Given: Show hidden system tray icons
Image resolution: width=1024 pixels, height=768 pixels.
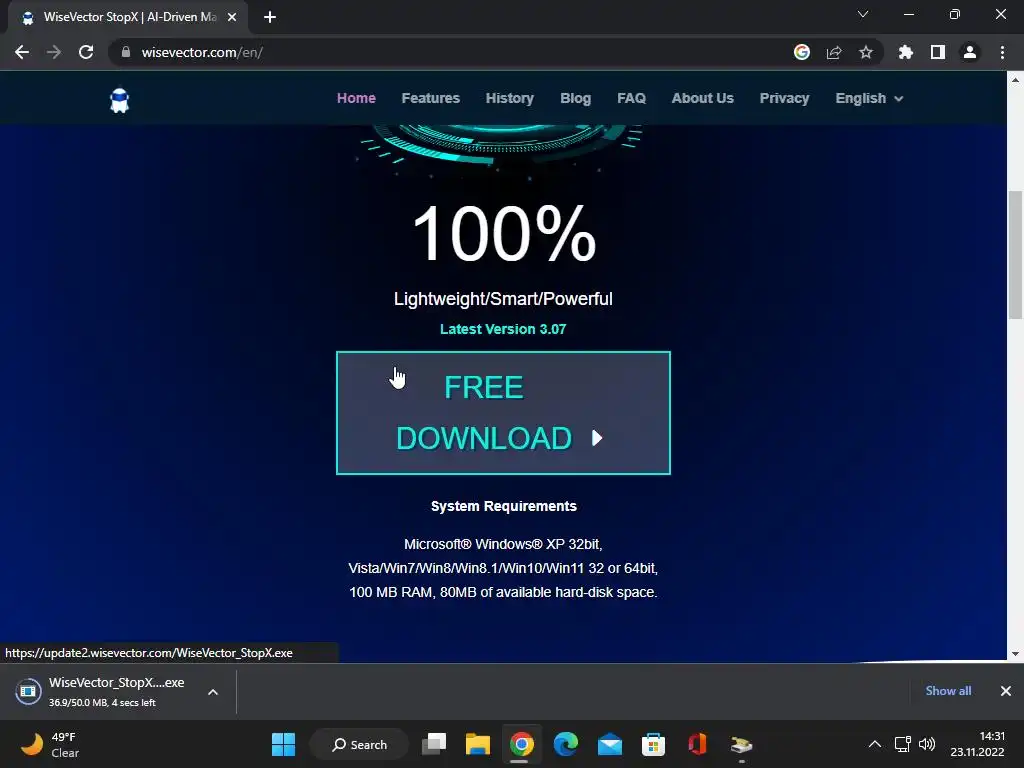Looking at the screenshot, I should tap(874, 744).
